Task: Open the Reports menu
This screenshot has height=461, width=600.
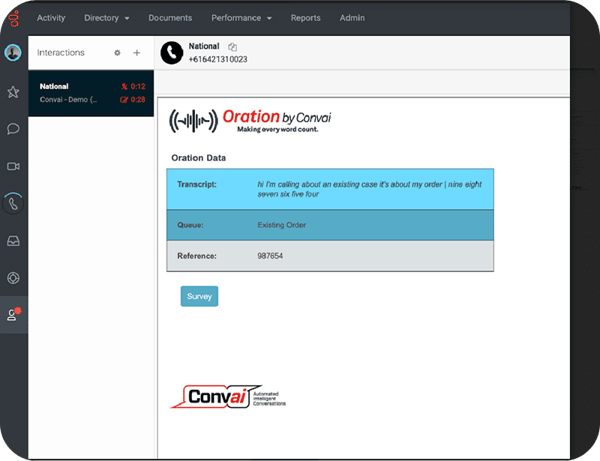Action: click(305, 18)
